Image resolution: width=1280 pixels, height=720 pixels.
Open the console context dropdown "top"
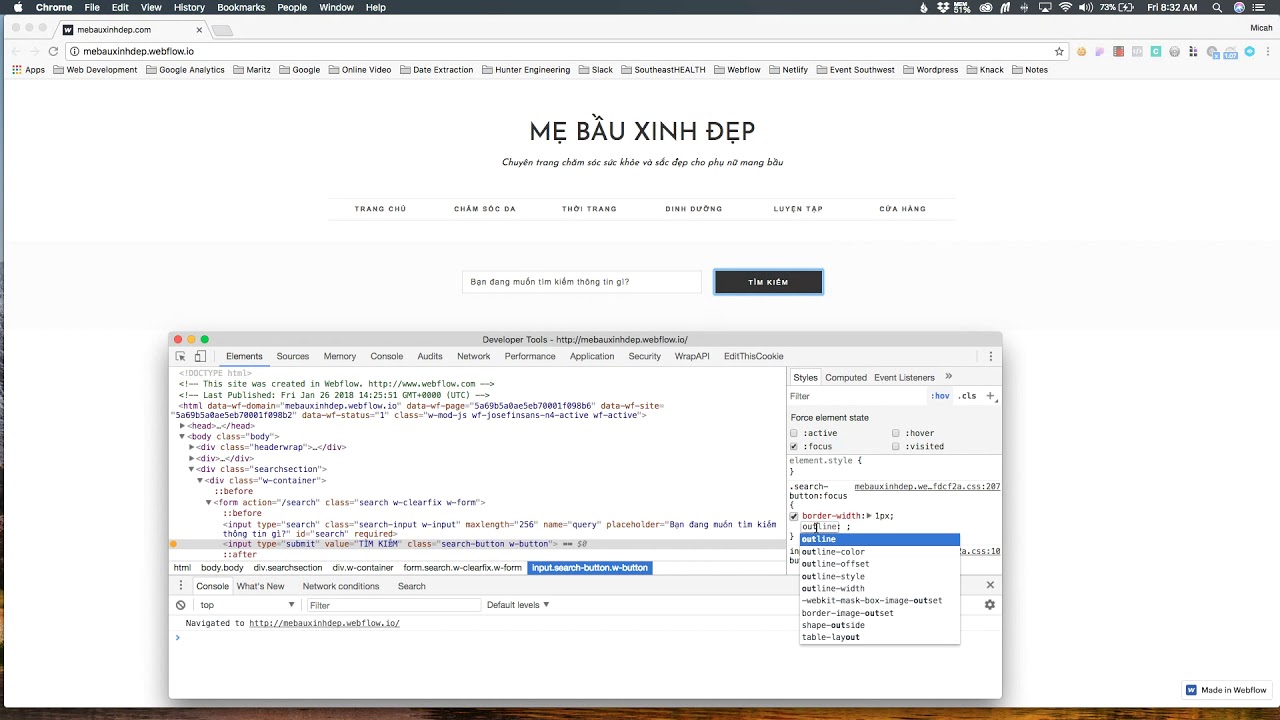[x=247, y=605]
